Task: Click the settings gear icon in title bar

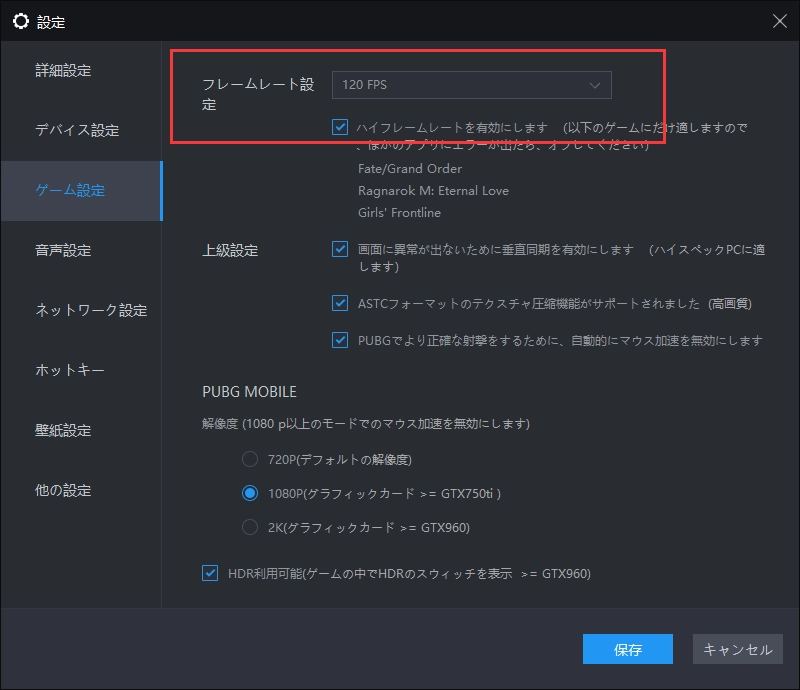Action: coord(21,21)
